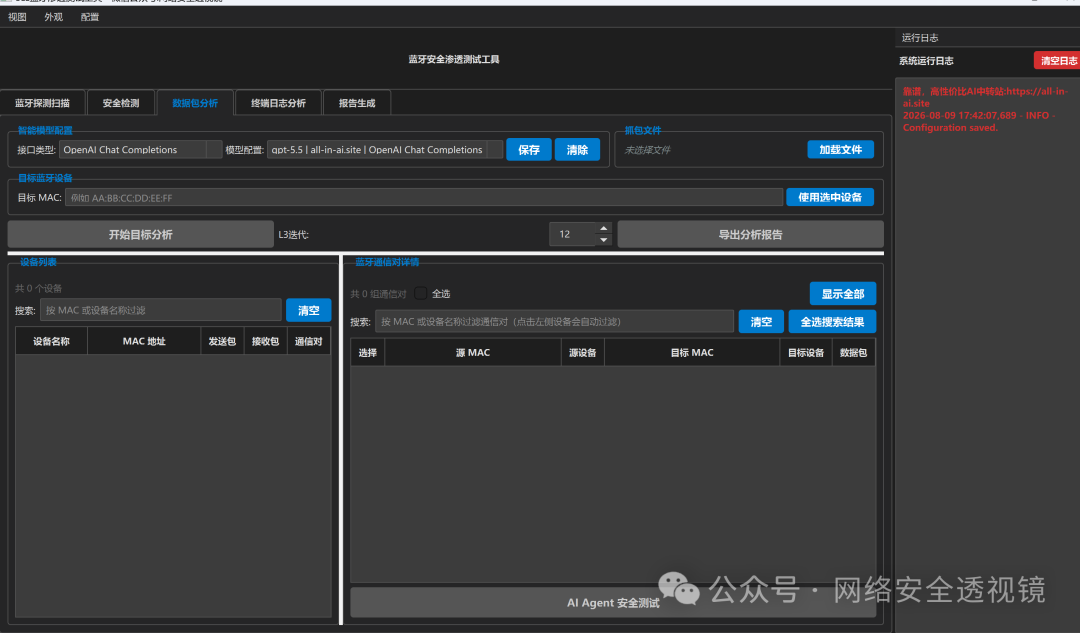Click the L3迭代 number field showing 12
The height and width of the screenshot is (633, 1080).
tap(573, 234)
